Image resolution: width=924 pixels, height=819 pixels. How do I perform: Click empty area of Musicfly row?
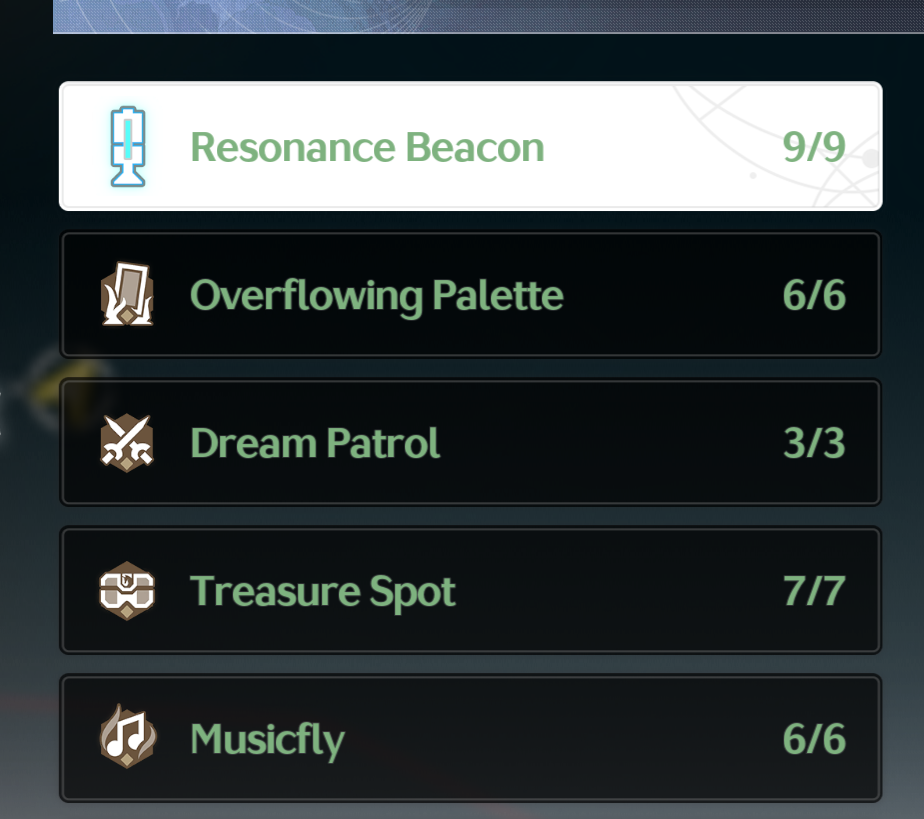(560, 739)
